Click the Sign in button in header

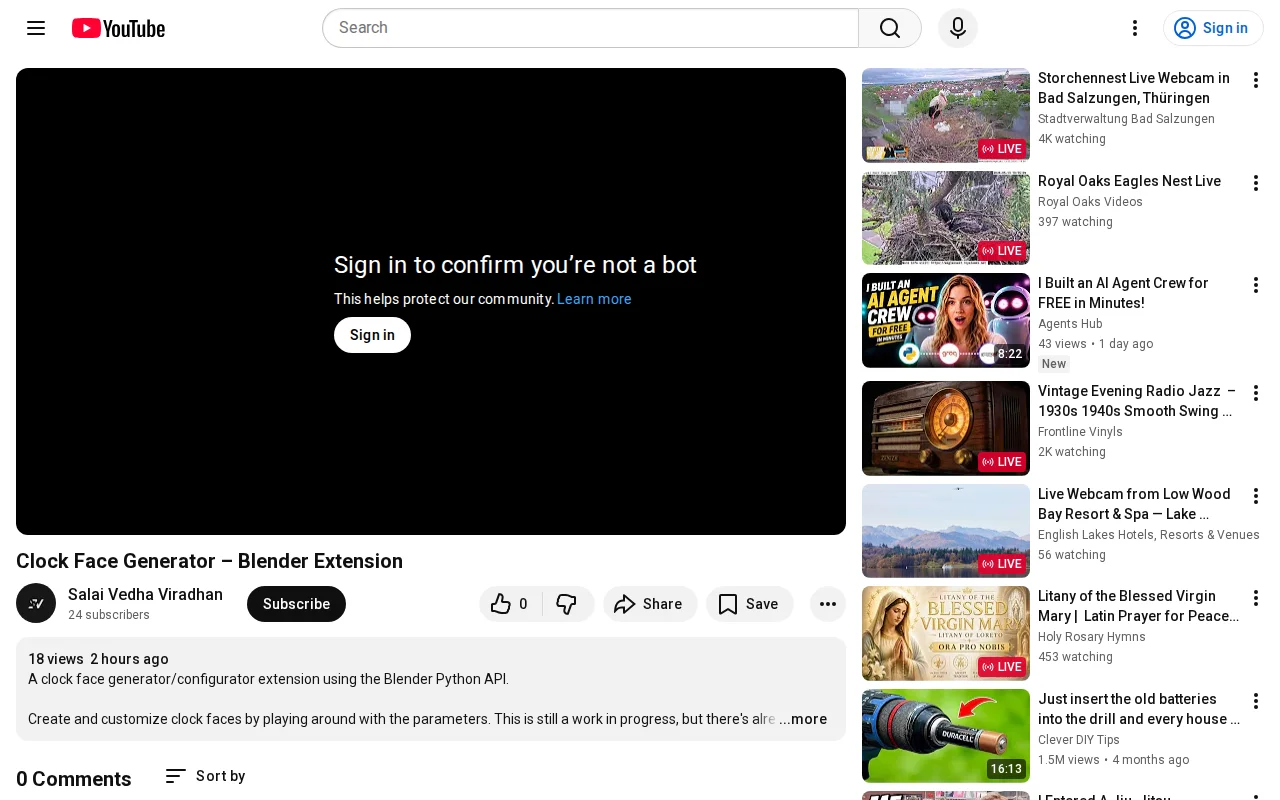(x=1213, y=28)
